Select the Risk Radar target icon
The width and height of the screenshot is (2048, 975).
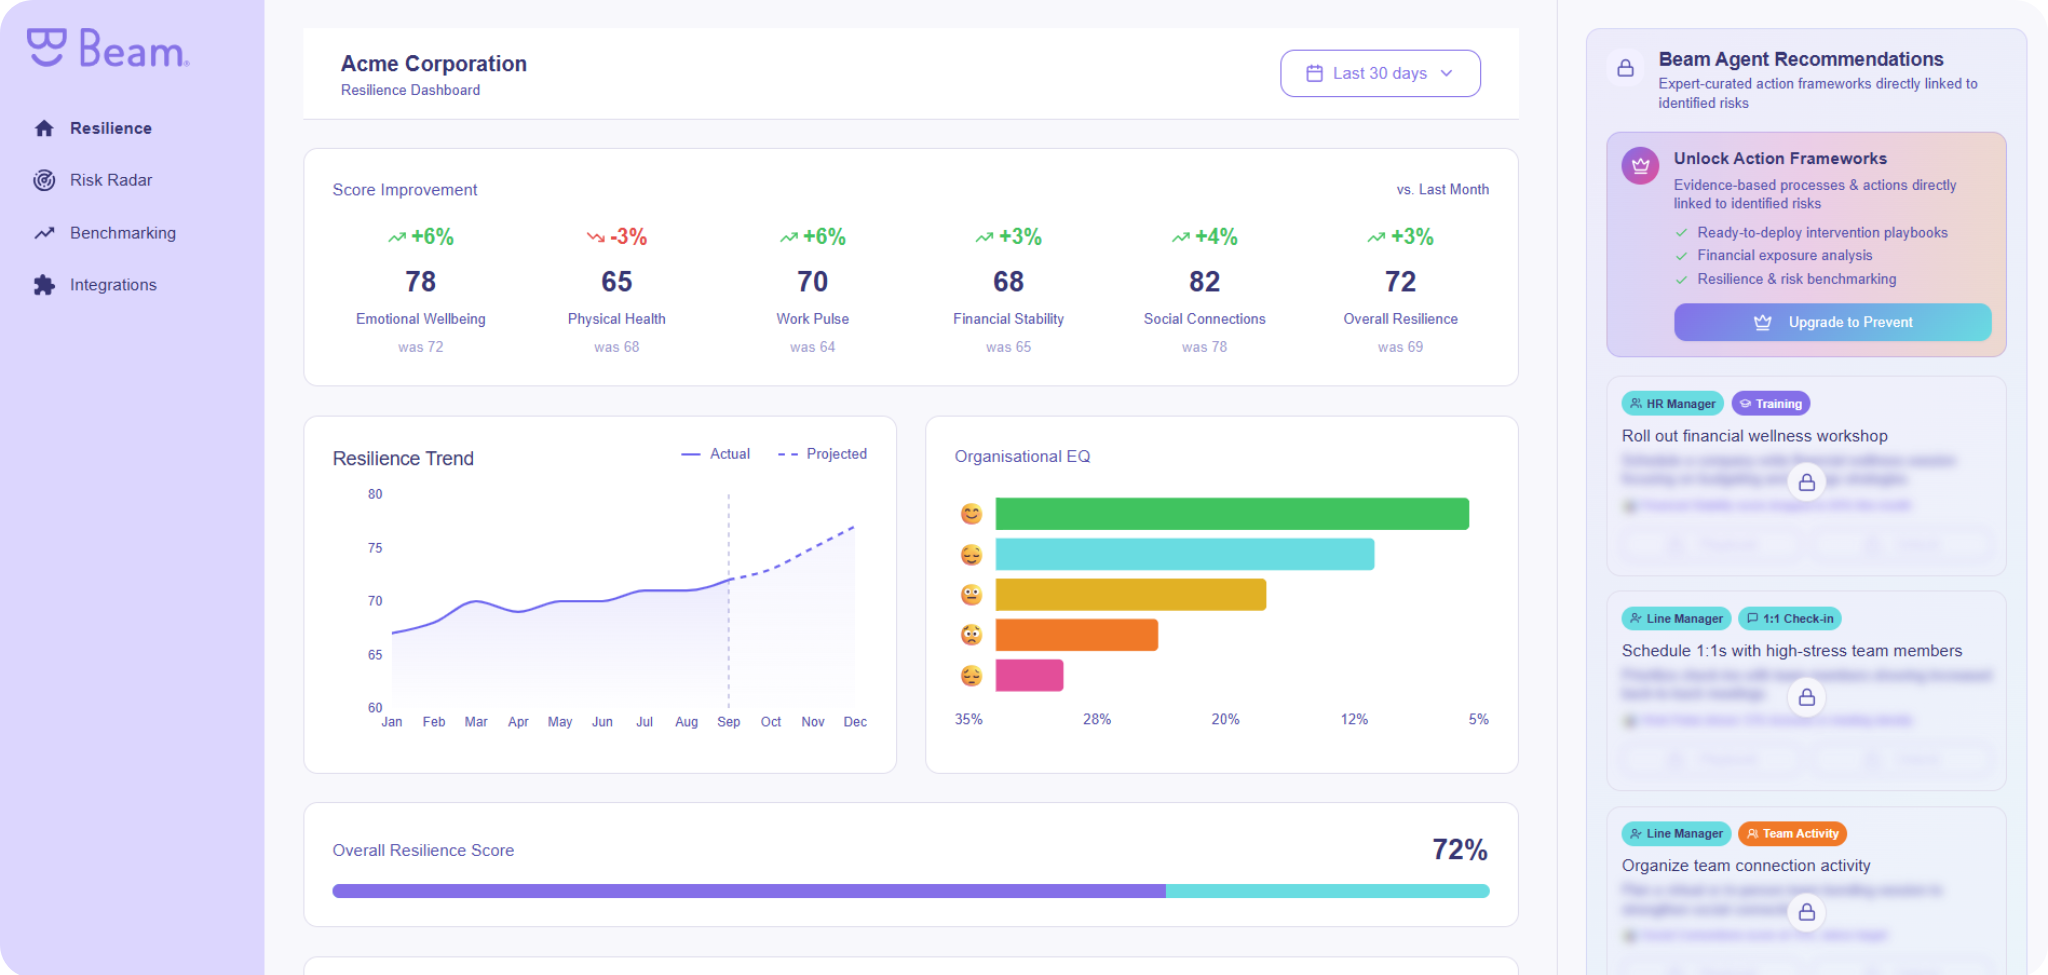[x=44, y=180]
